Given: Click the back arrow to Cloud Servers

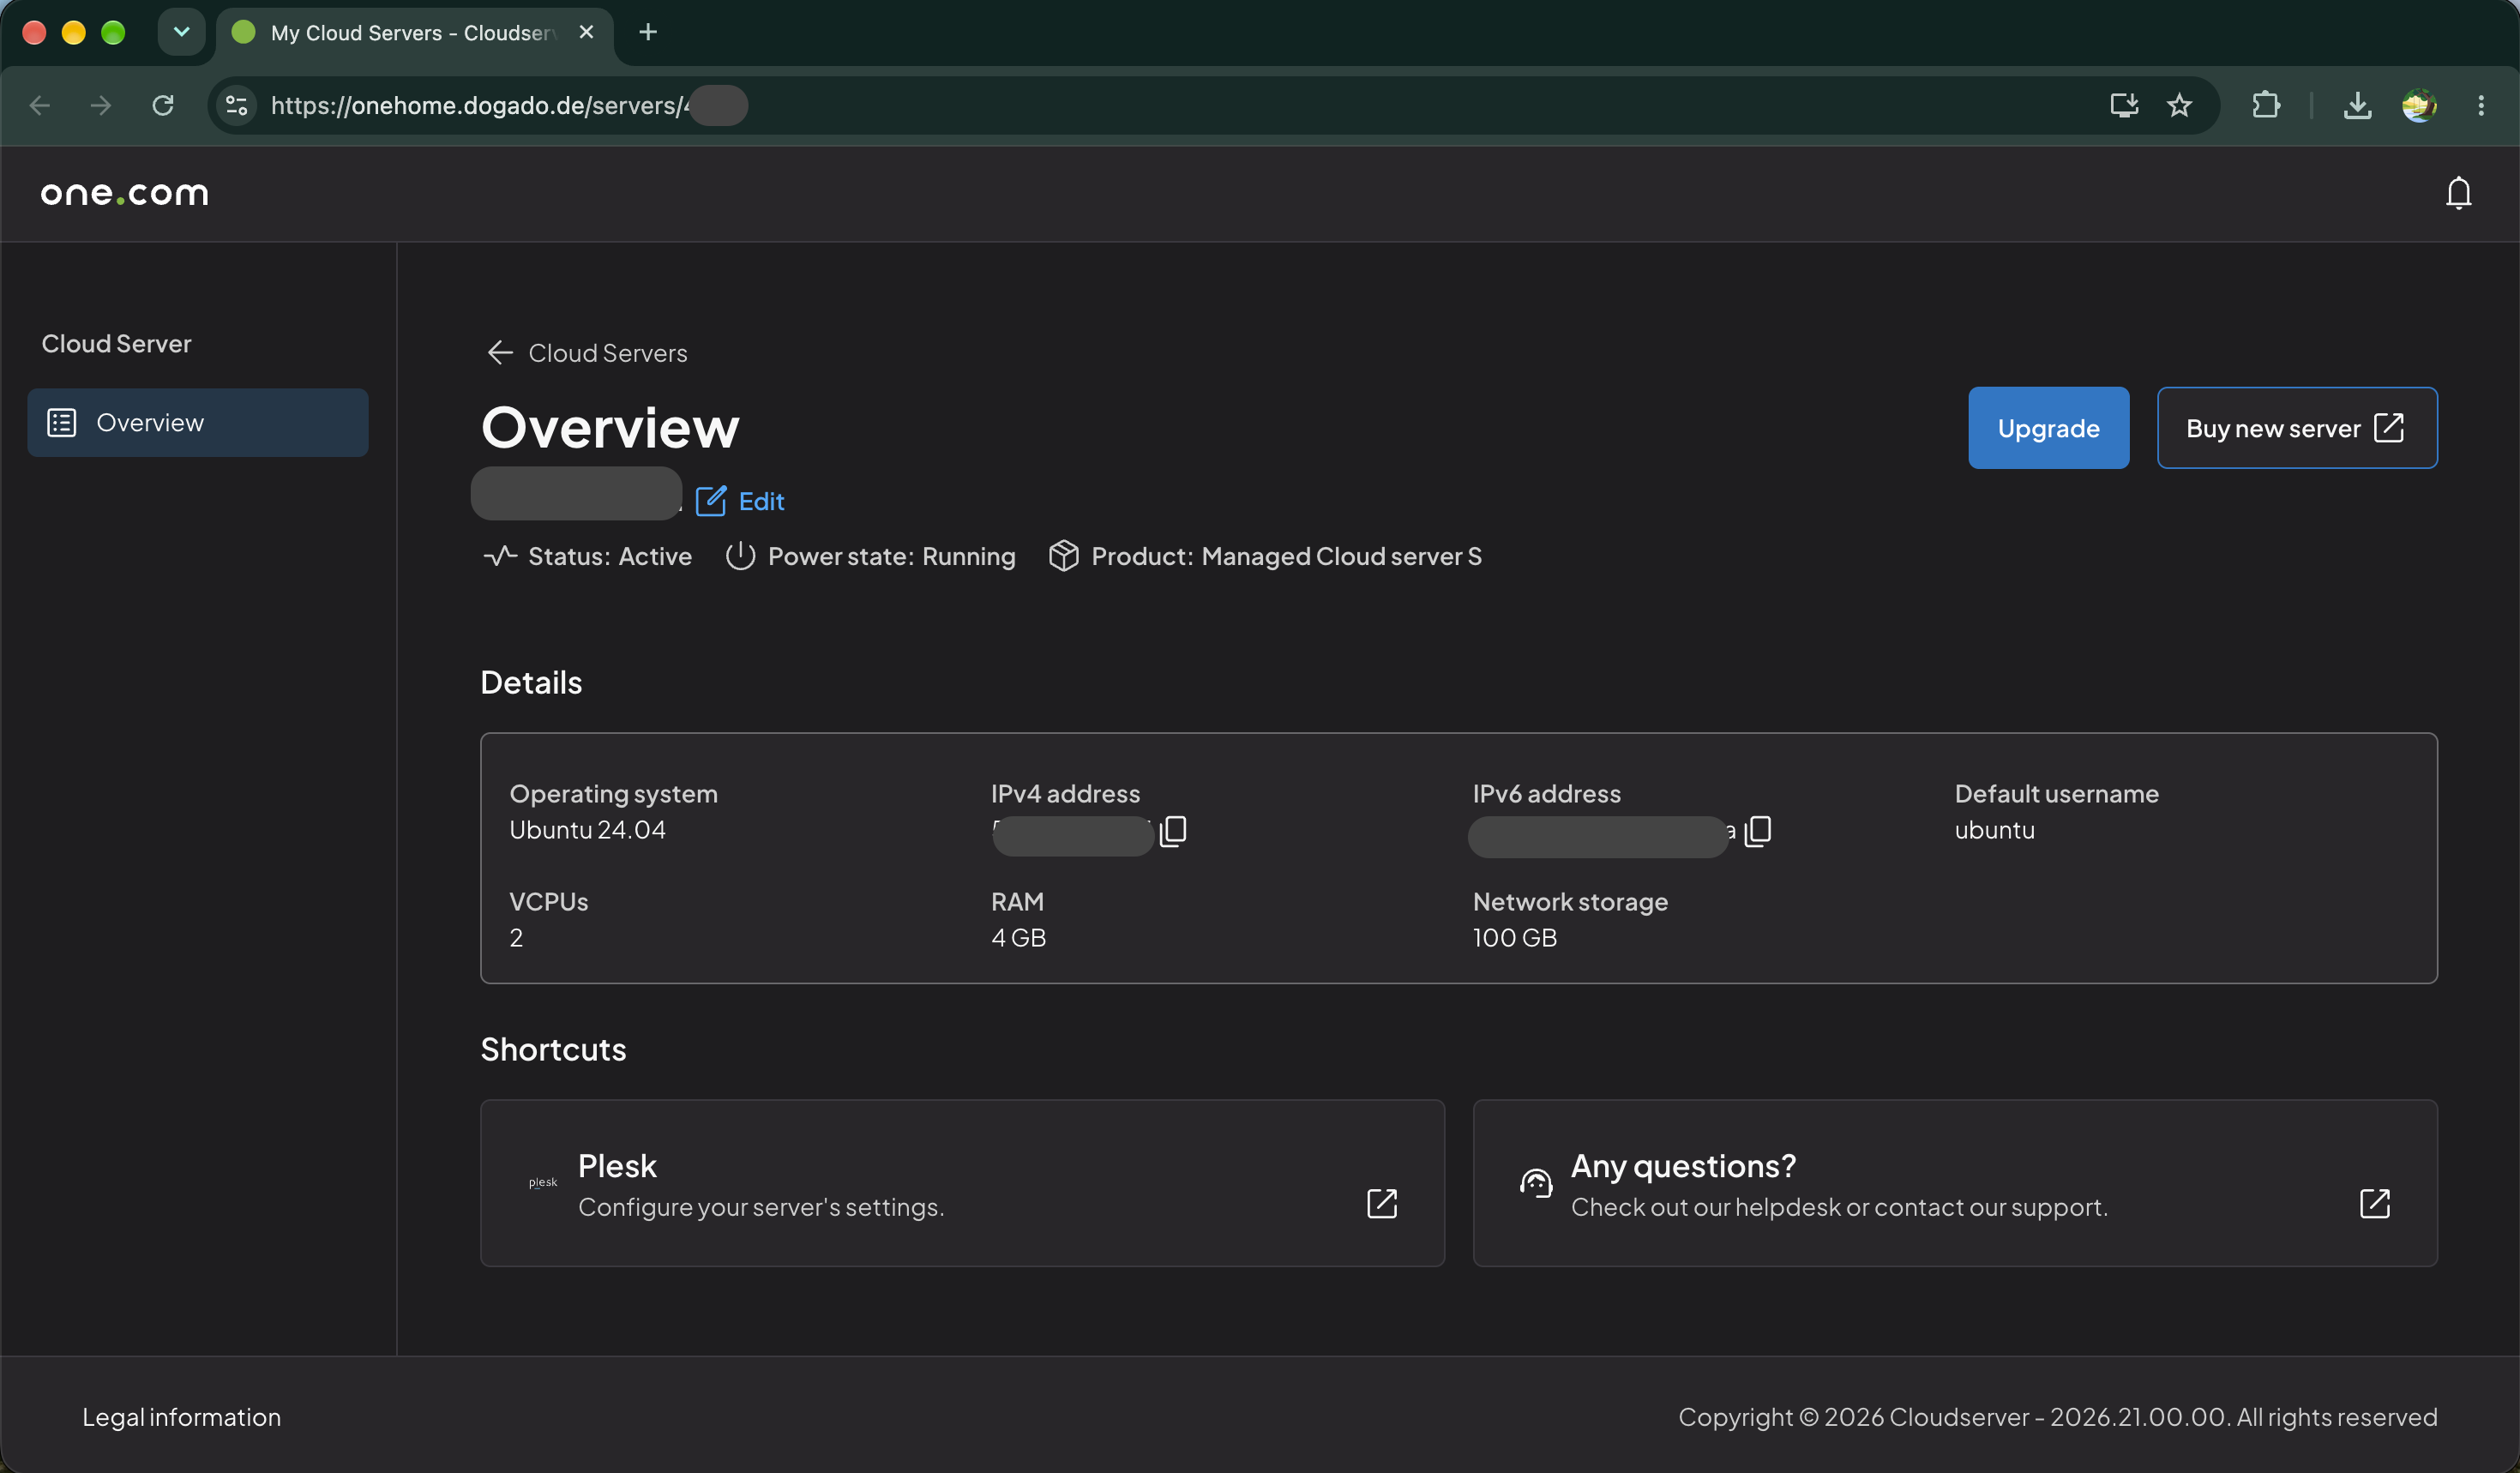Looking at the screenshot, I should tap(499, 353).
